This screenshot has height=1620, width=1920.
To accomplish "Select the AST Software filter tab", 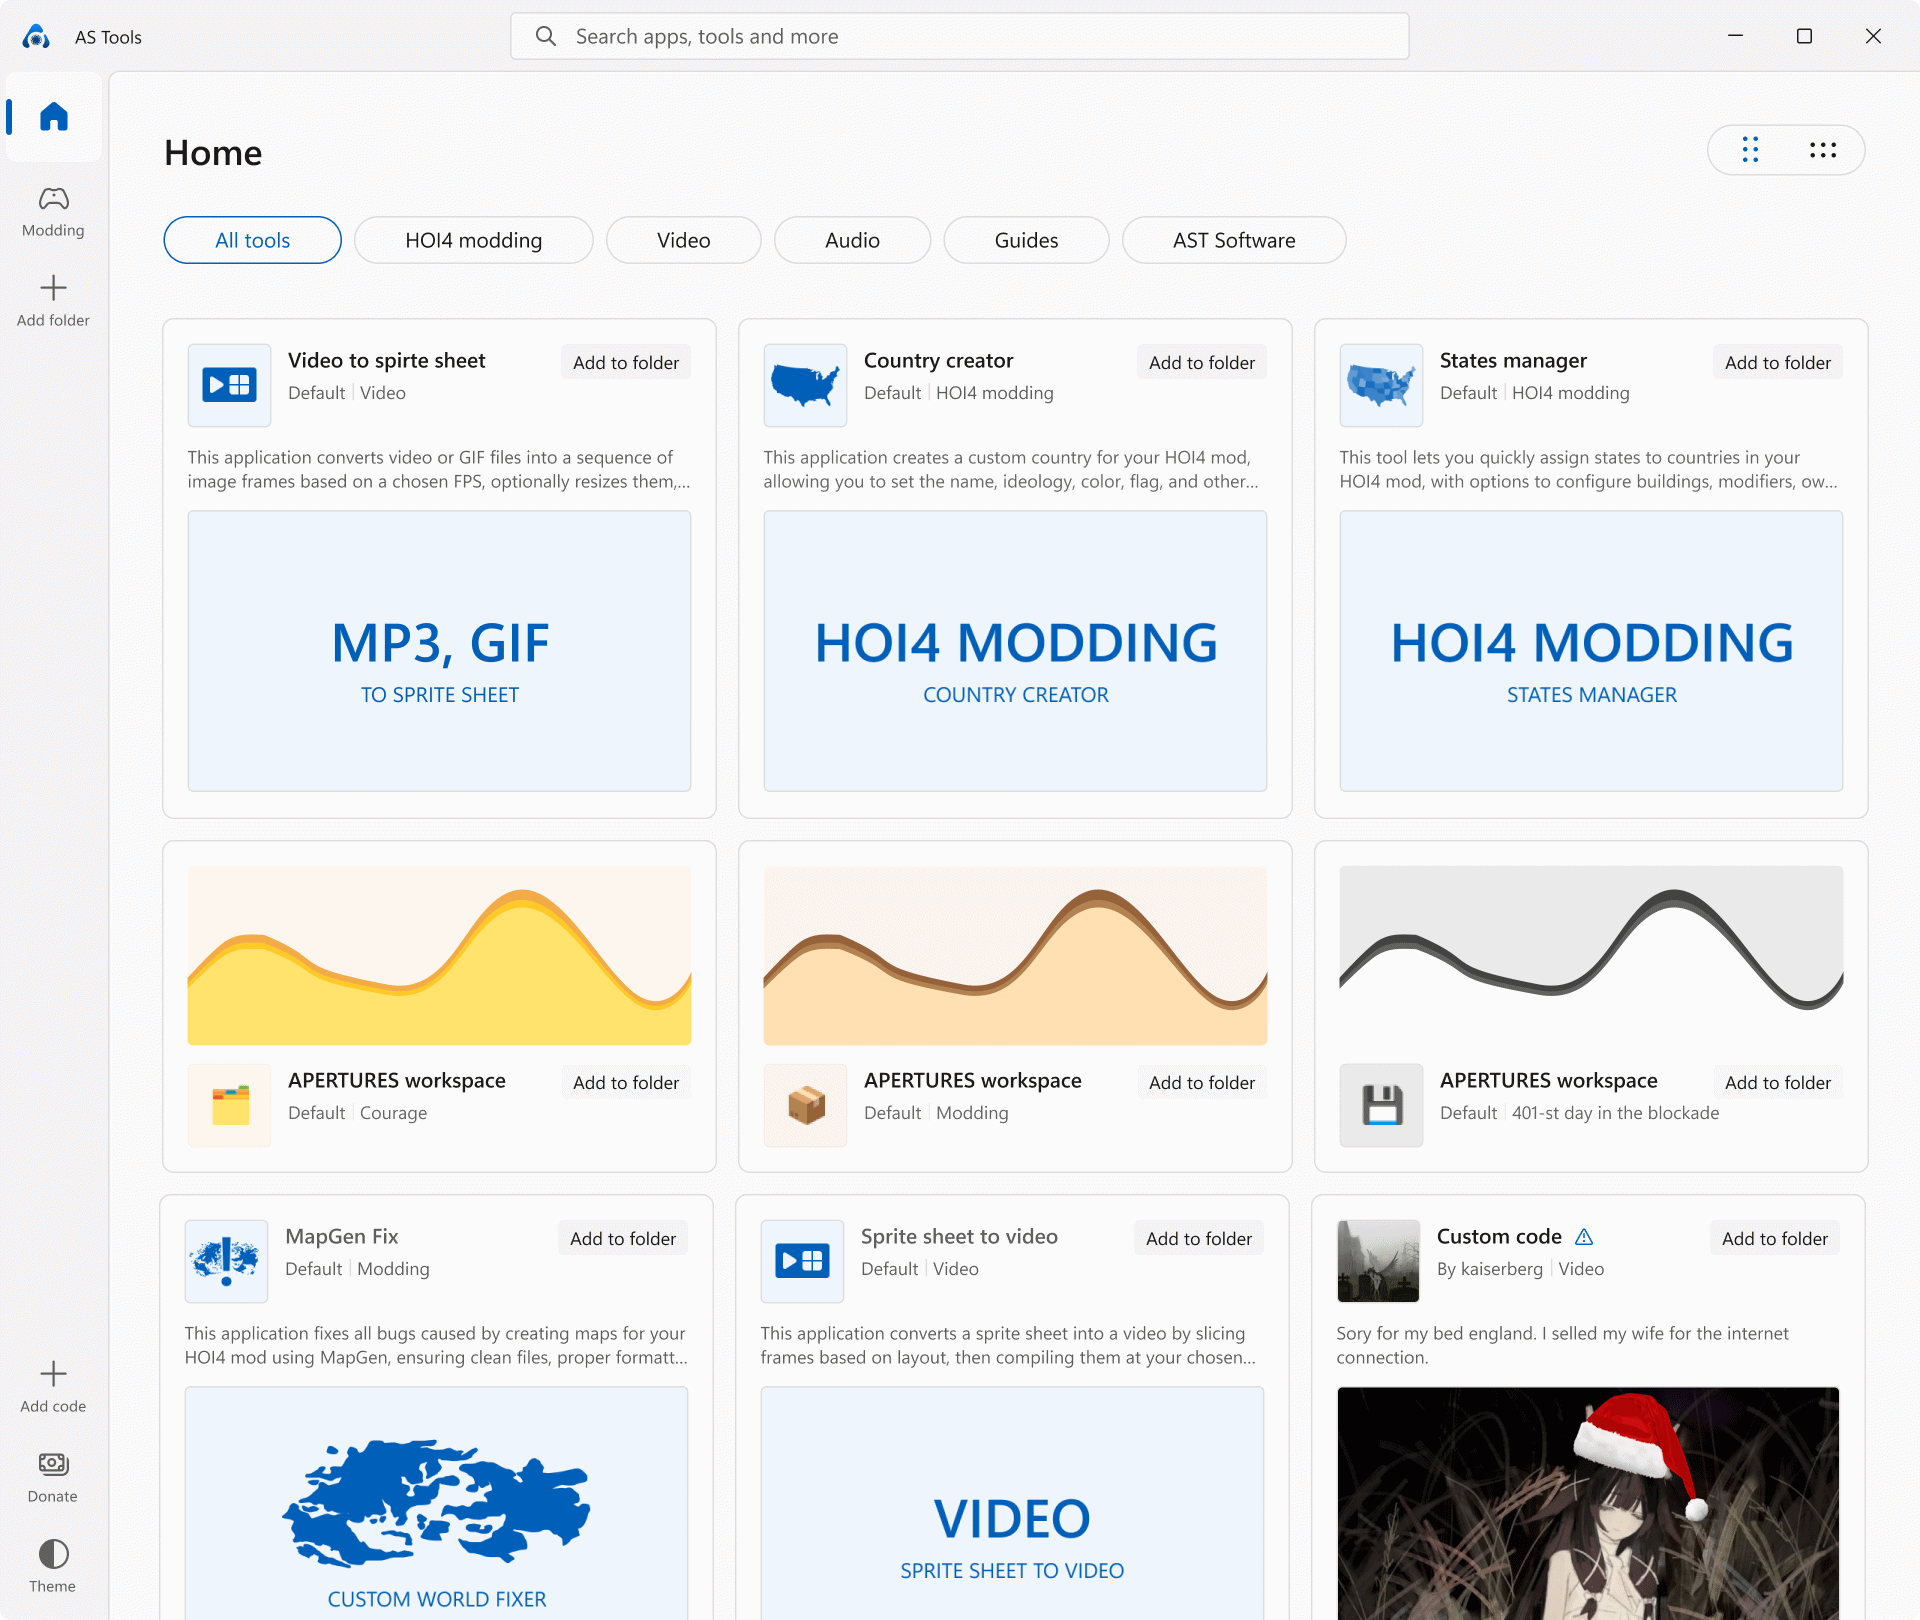I will pyautogui.click(x=1233, y=240).
